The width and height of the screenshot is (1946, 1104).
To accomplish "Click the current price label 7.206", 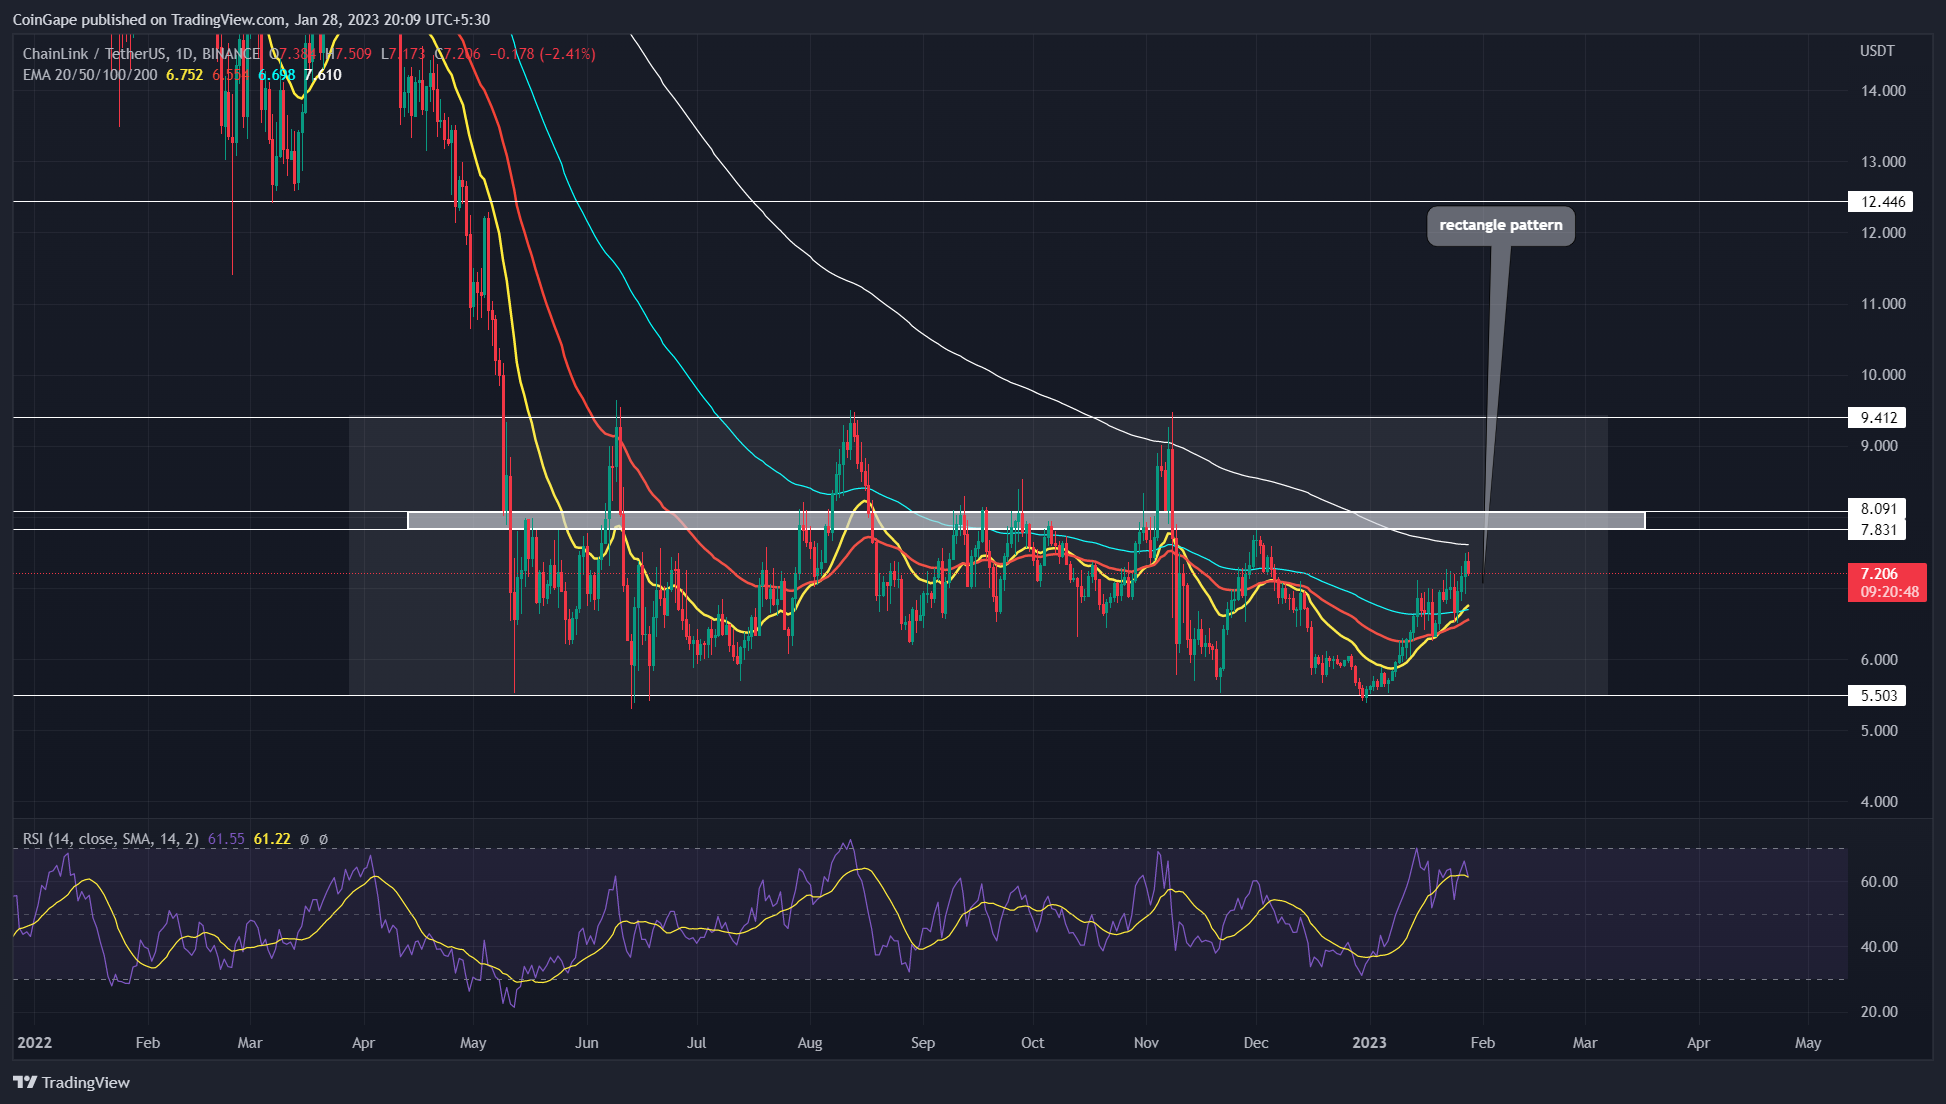I will (1879, 574).
